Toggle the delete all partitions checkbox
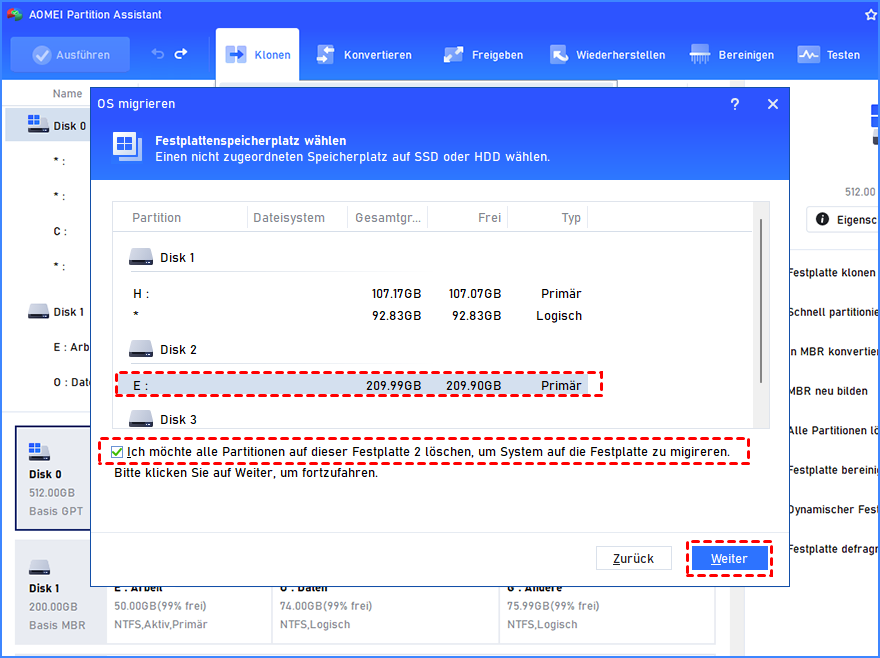 117,452
